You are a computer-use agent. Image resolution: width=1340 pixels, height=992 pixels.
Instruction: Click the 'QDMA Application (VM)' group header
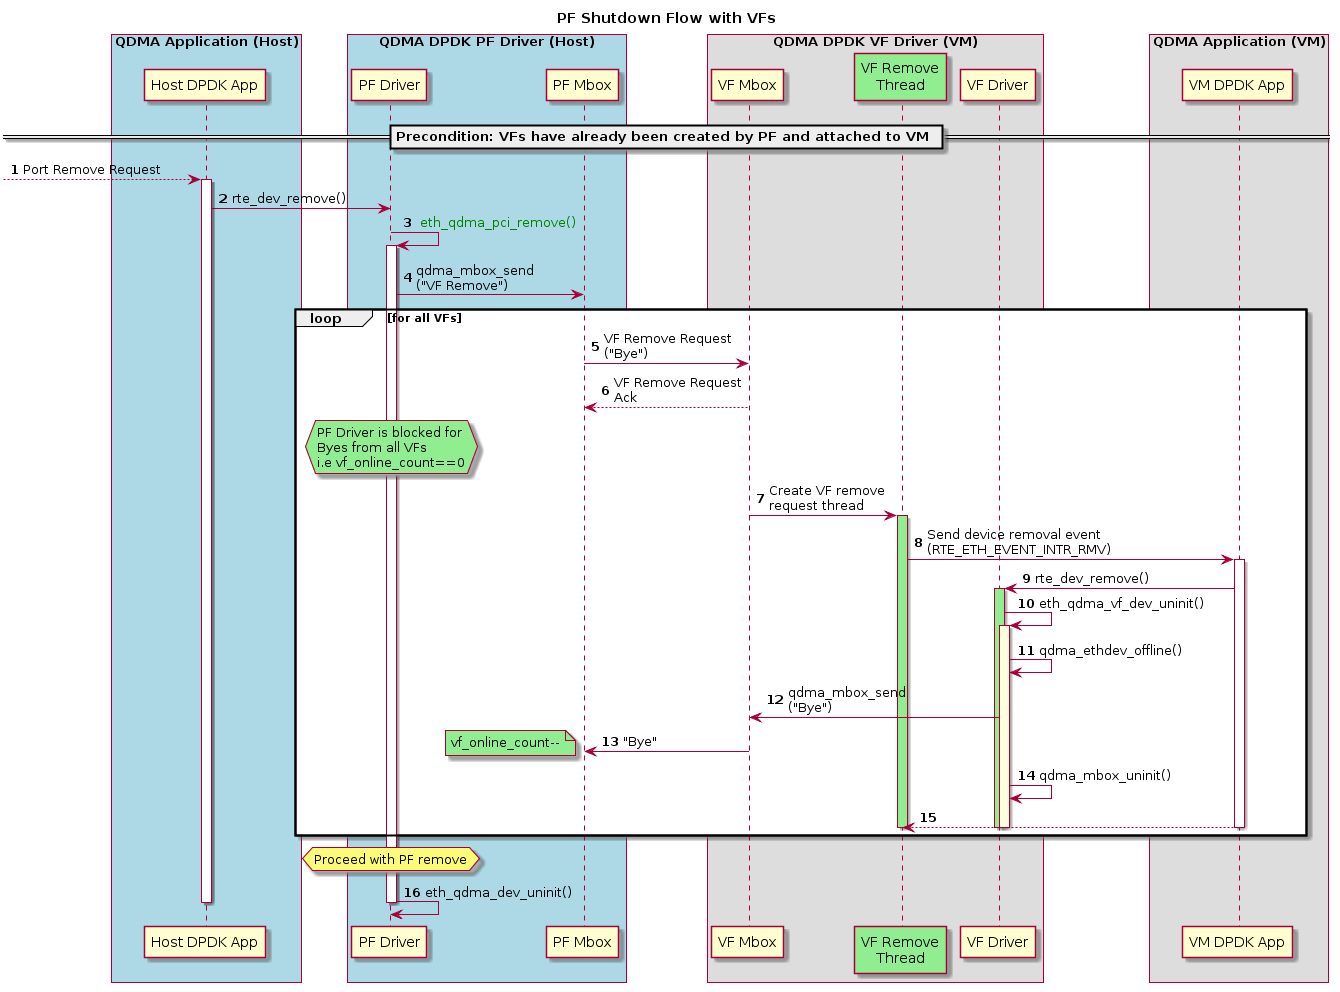pyautogui.click(x=1239, y=42)
